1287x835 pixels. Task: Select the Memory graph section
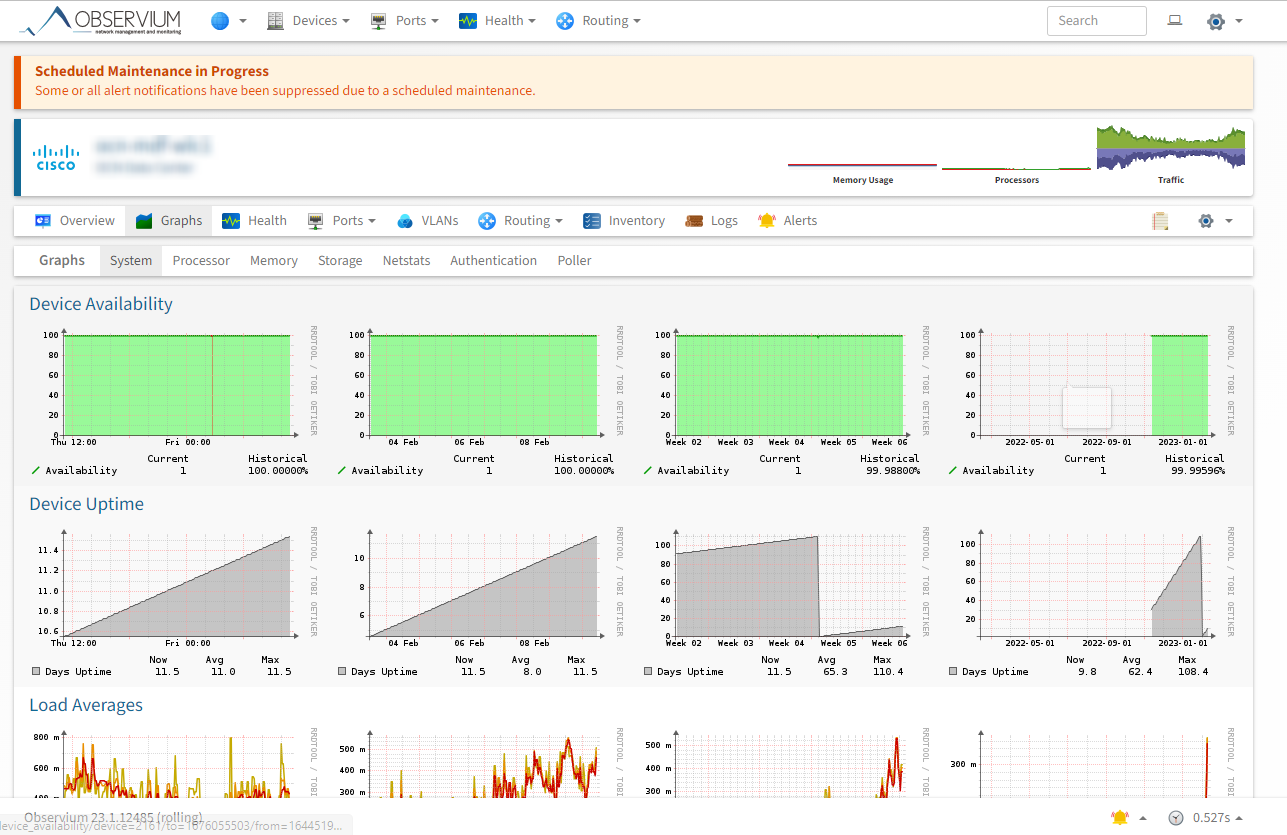(x=274, y=261)
